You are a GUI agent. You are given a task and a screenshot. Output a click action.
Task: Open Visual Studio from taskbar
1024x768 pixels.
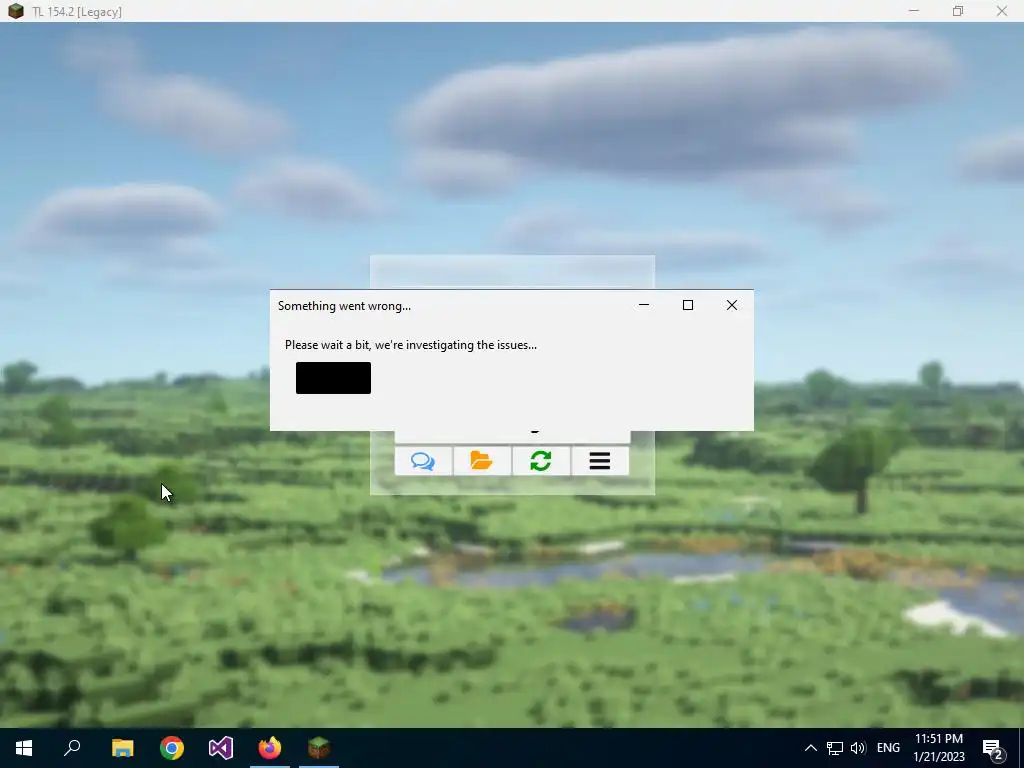pos(221,748)
